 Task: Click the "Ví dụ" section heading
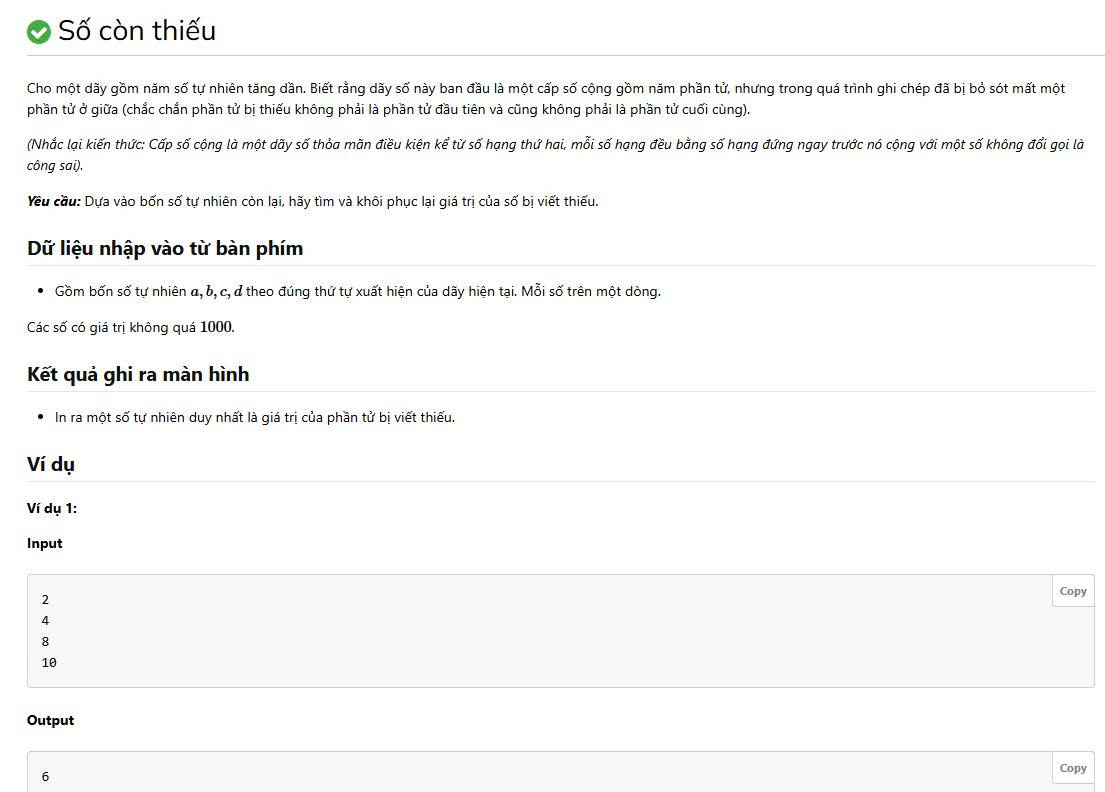click(x=51, y=464)
